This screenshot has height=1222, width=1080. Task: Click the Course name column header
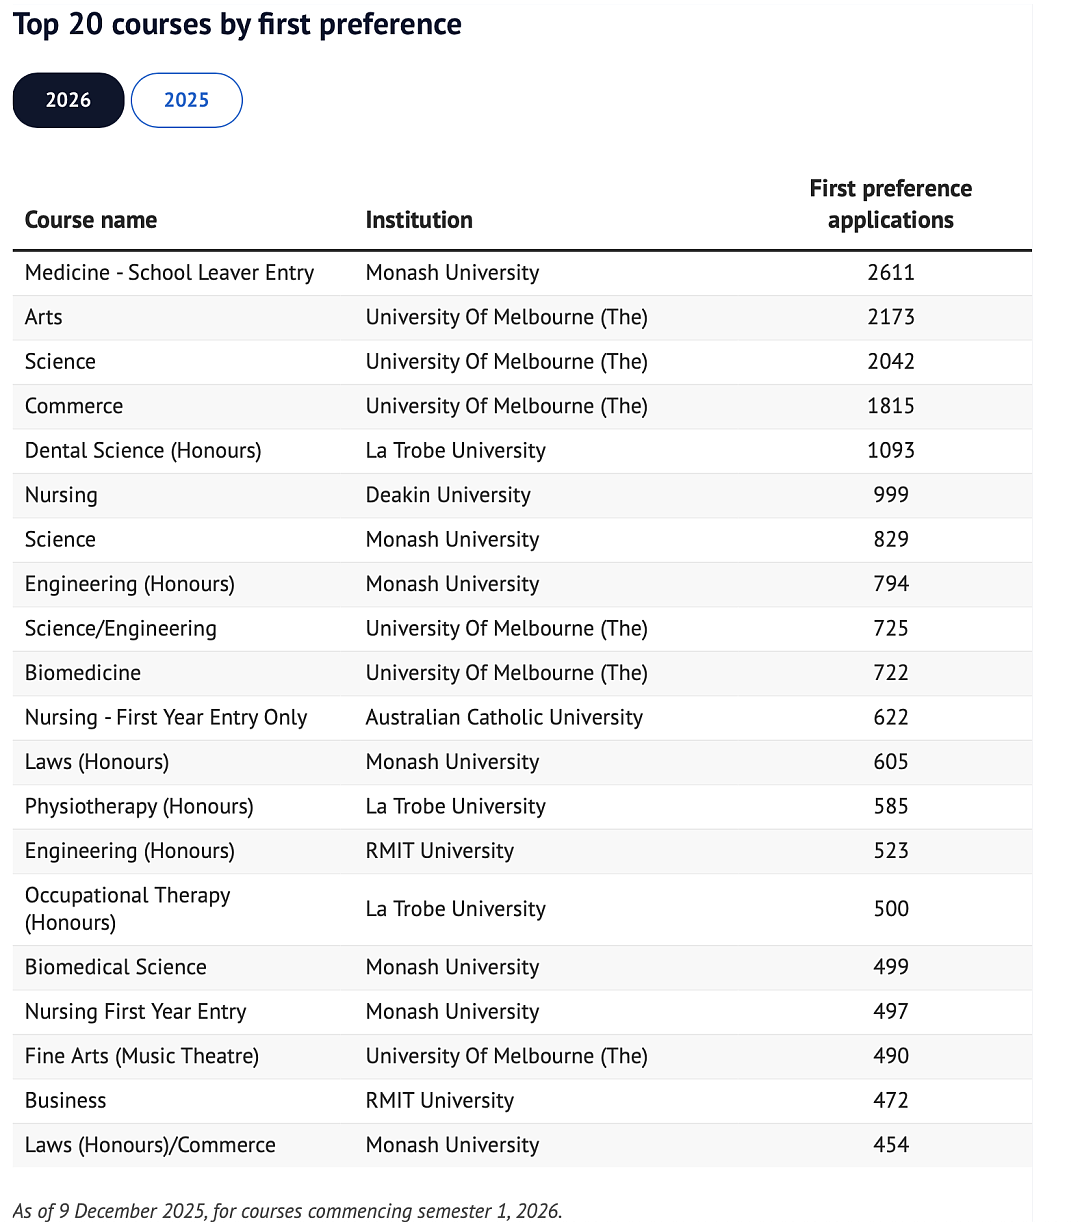[91, 220]
